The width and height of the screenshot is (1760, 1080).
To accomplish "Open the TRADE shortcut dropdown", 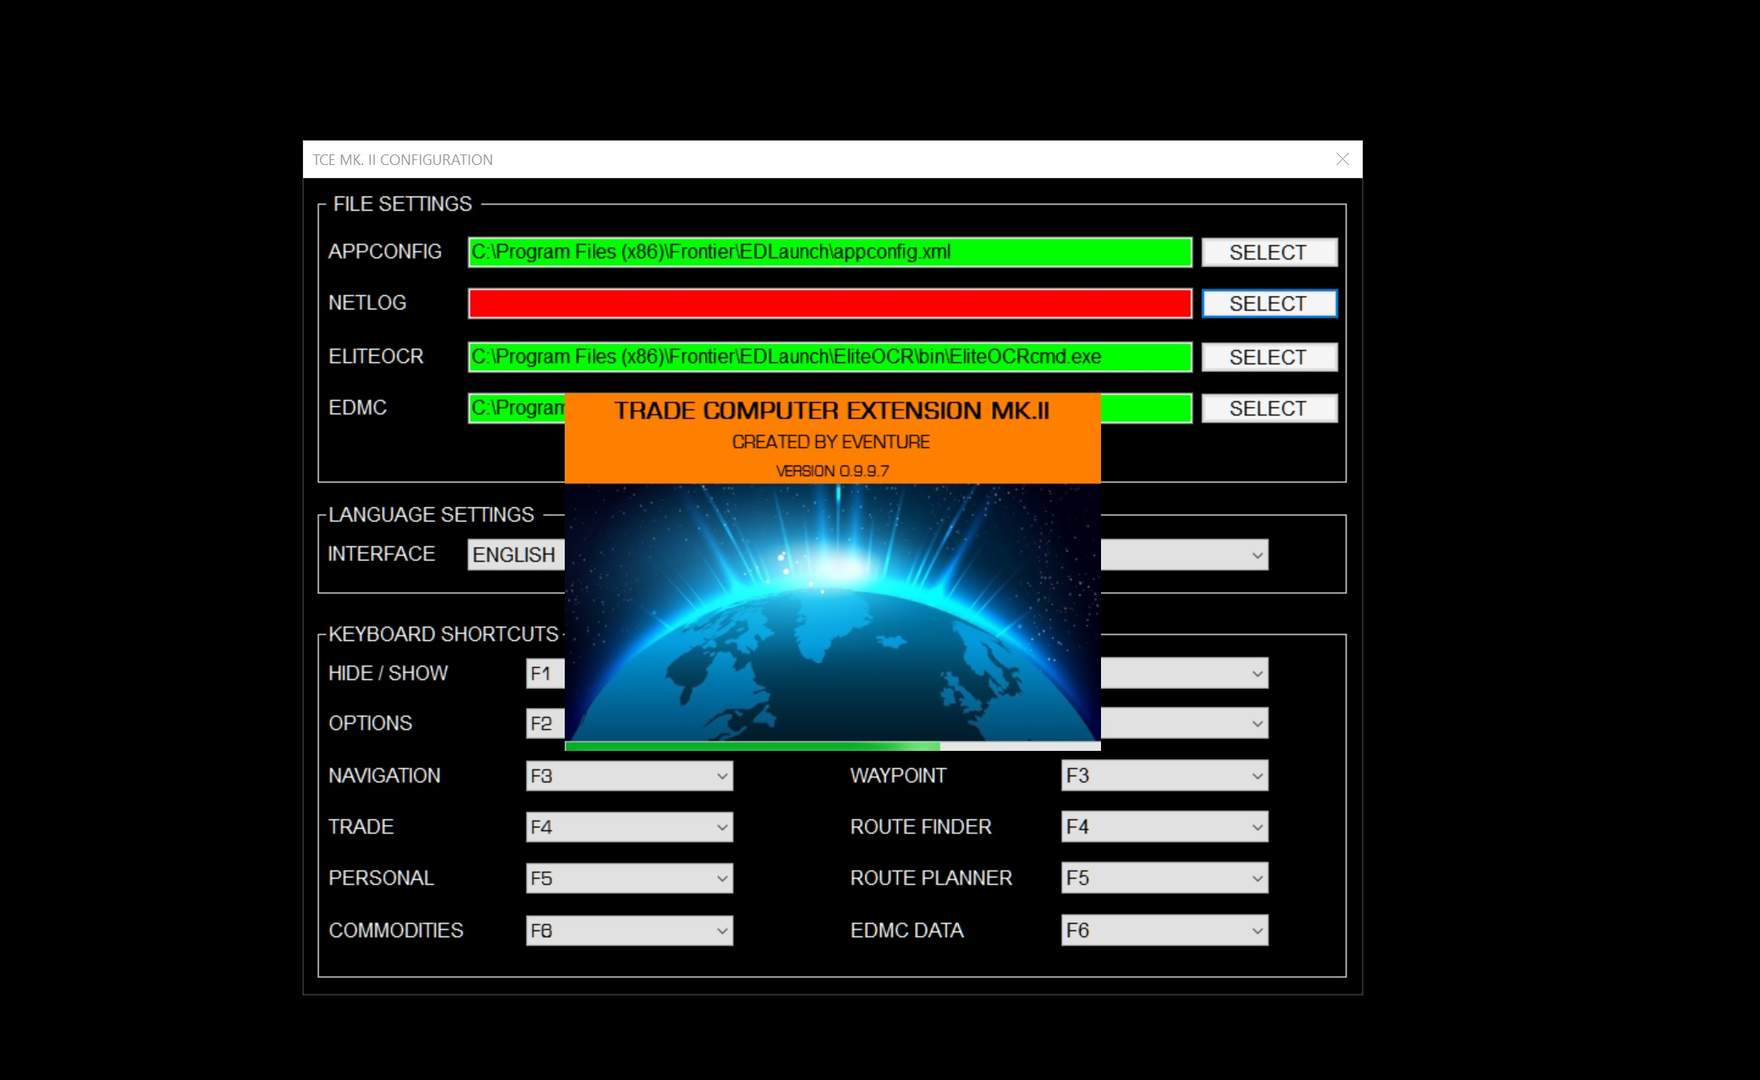I will pos(629,827).
